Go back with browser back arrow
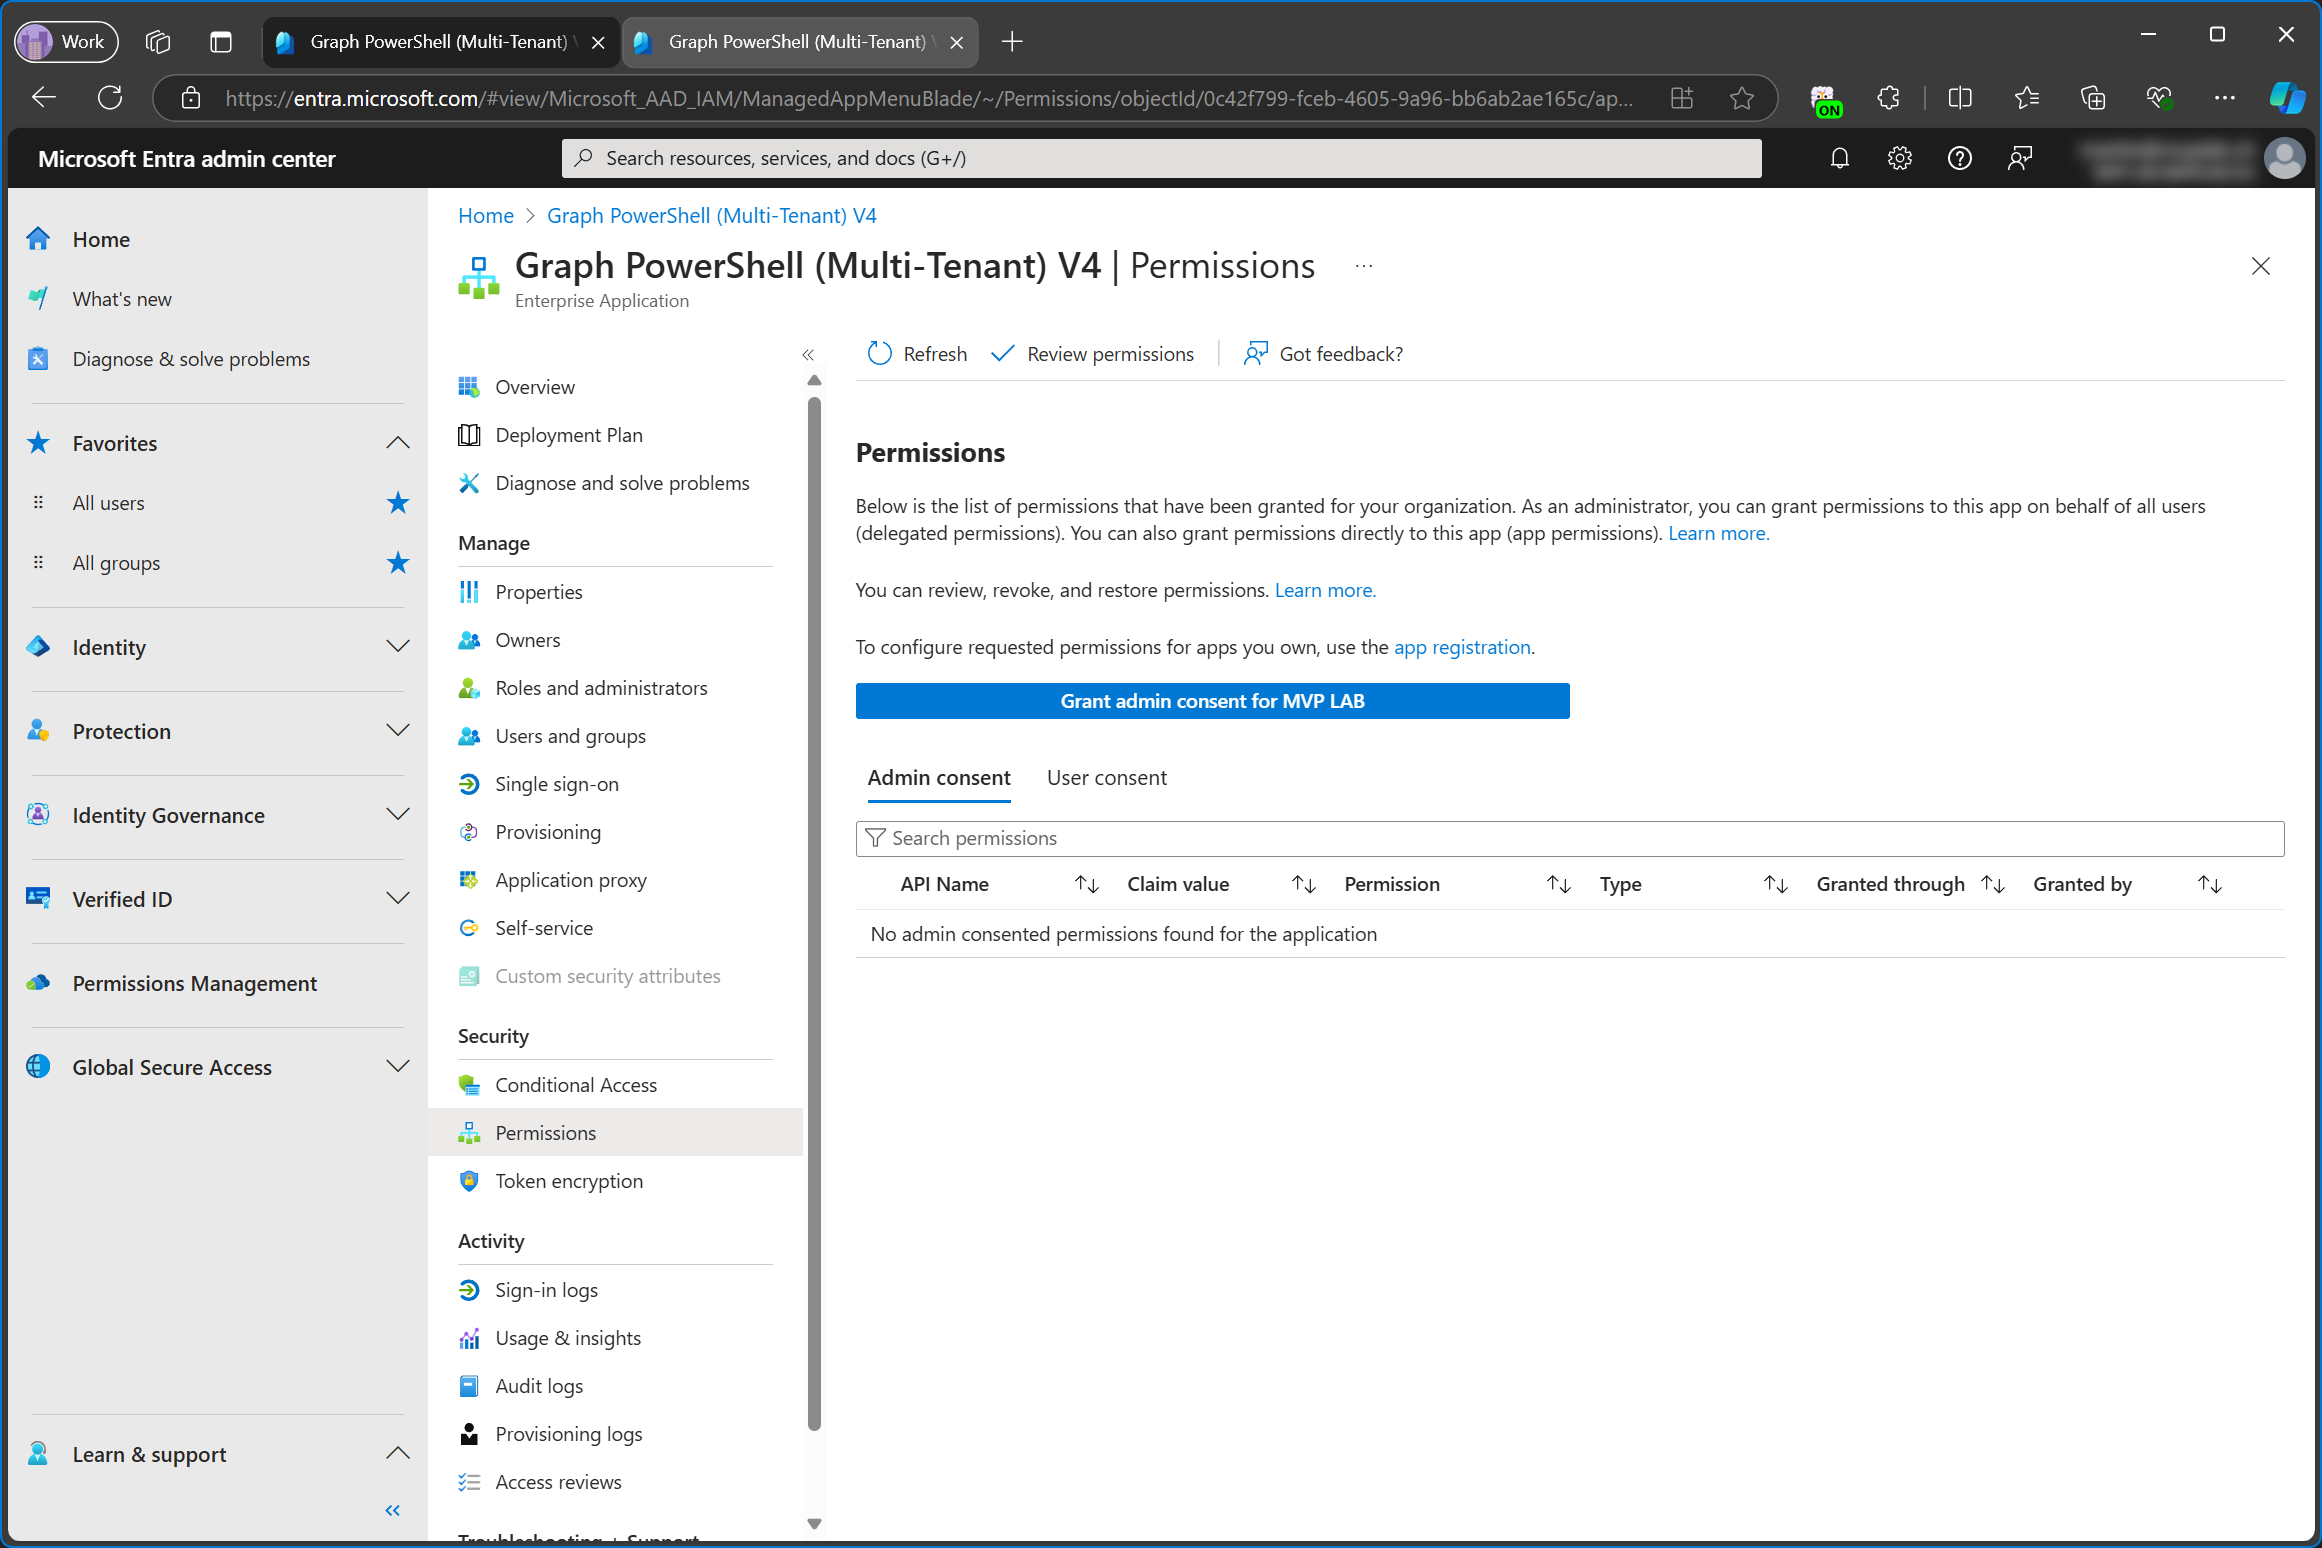The height and width of the screenshot is (1548, 2322). (44, 98)
